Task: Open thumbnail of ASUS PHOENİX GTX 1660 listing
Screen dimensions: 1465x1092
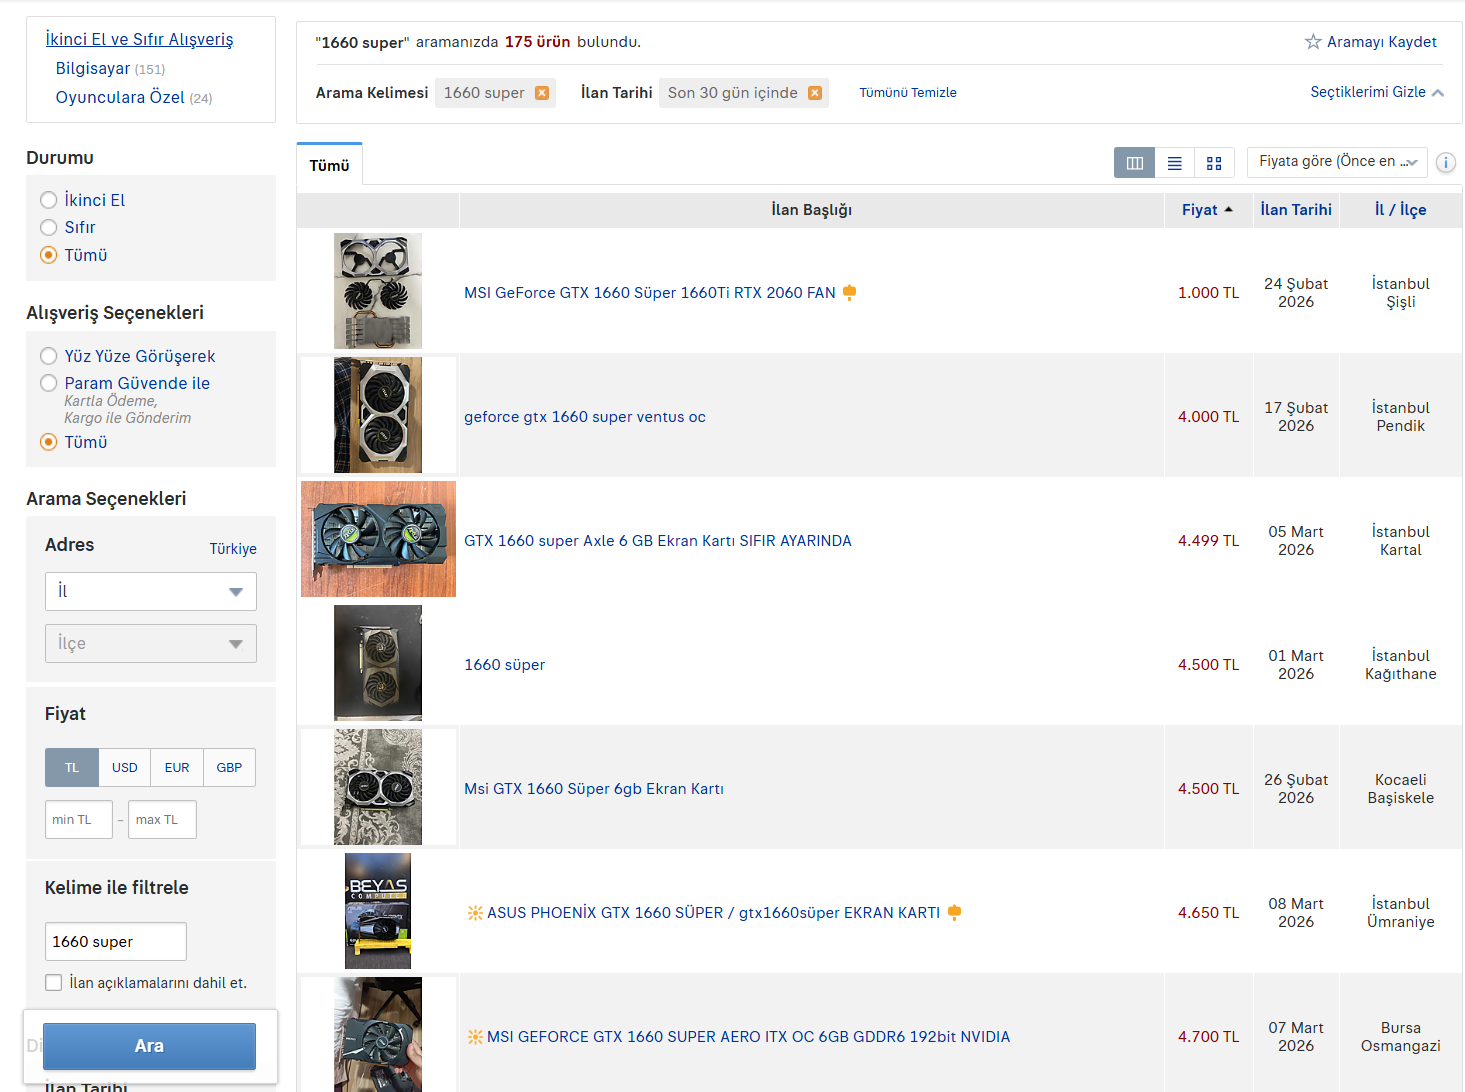Action: pyautogui.click(x=378, y=911)
